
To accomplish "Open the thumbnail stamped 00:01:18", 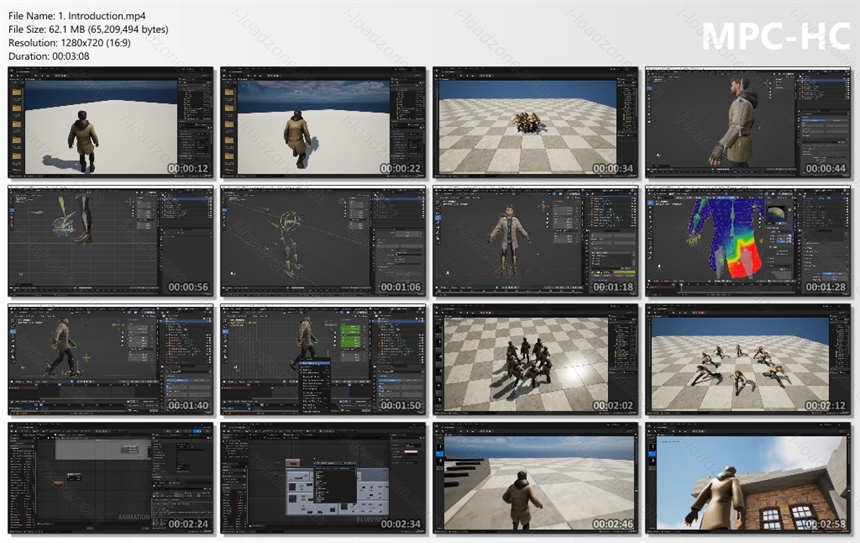I will click(535, 241).
